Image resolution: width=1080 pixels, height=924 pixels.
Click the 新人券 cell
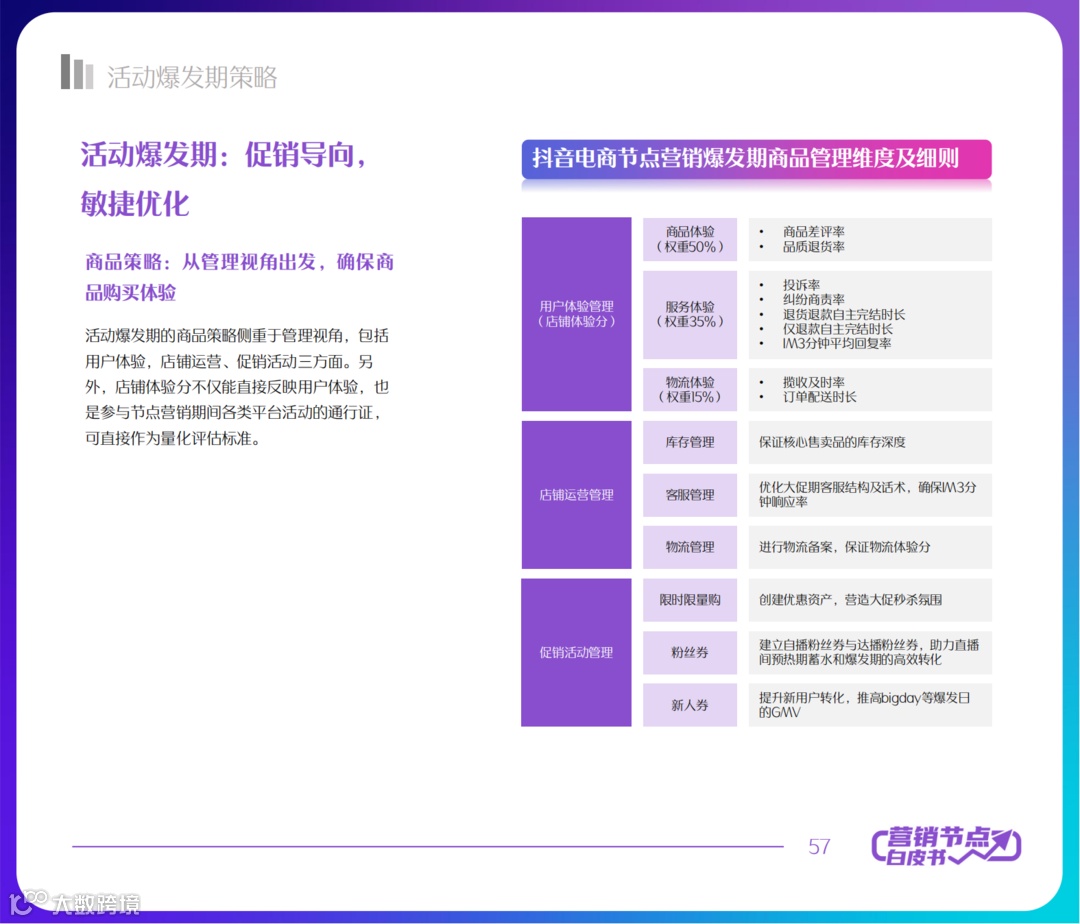[690, 704]
